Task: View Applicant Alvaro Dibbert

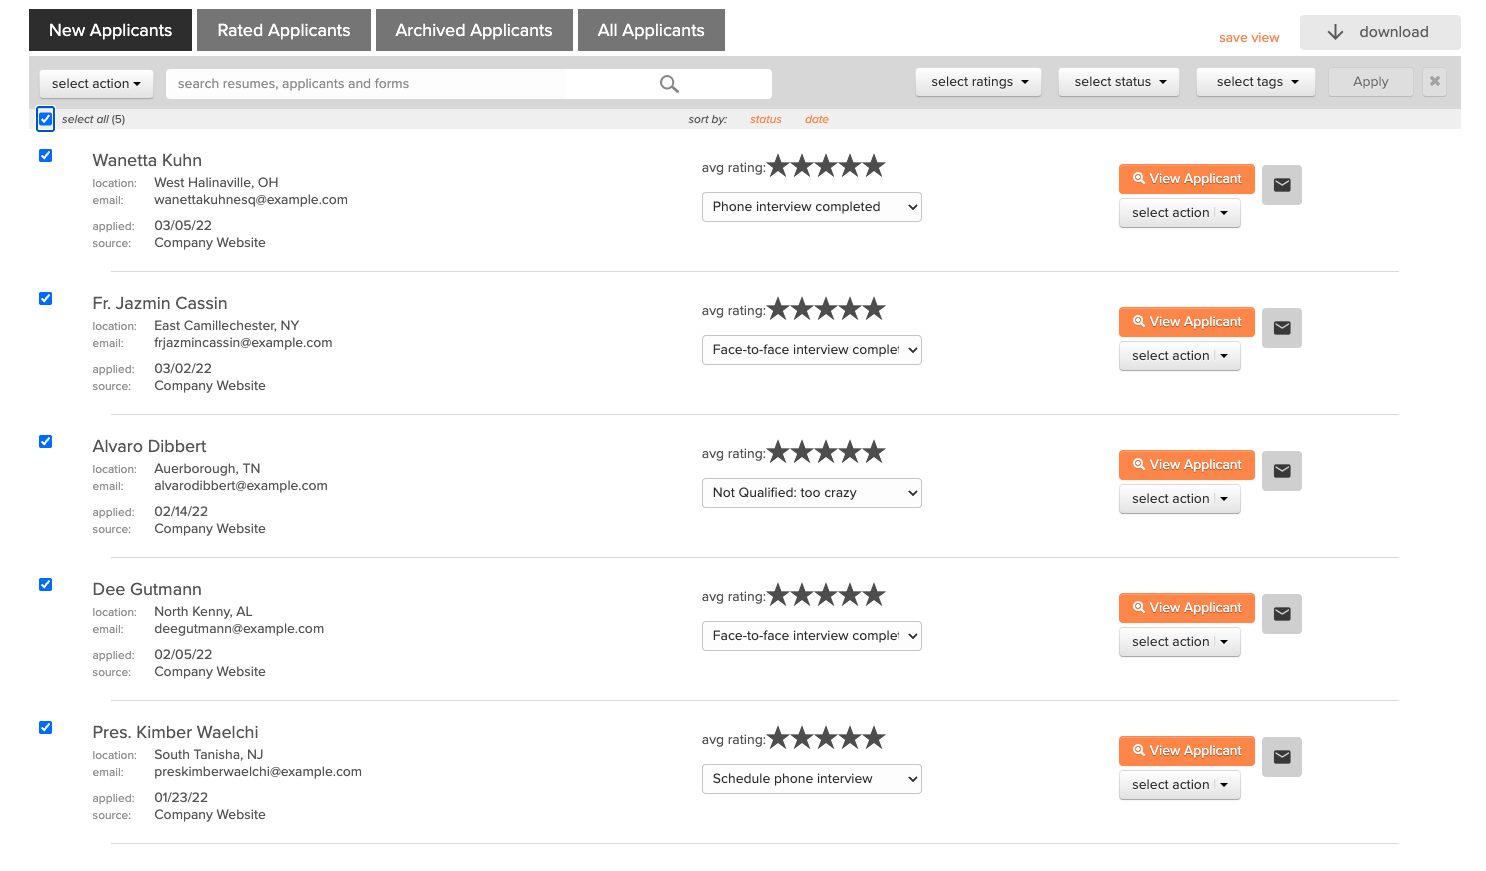Action: 1187,465
